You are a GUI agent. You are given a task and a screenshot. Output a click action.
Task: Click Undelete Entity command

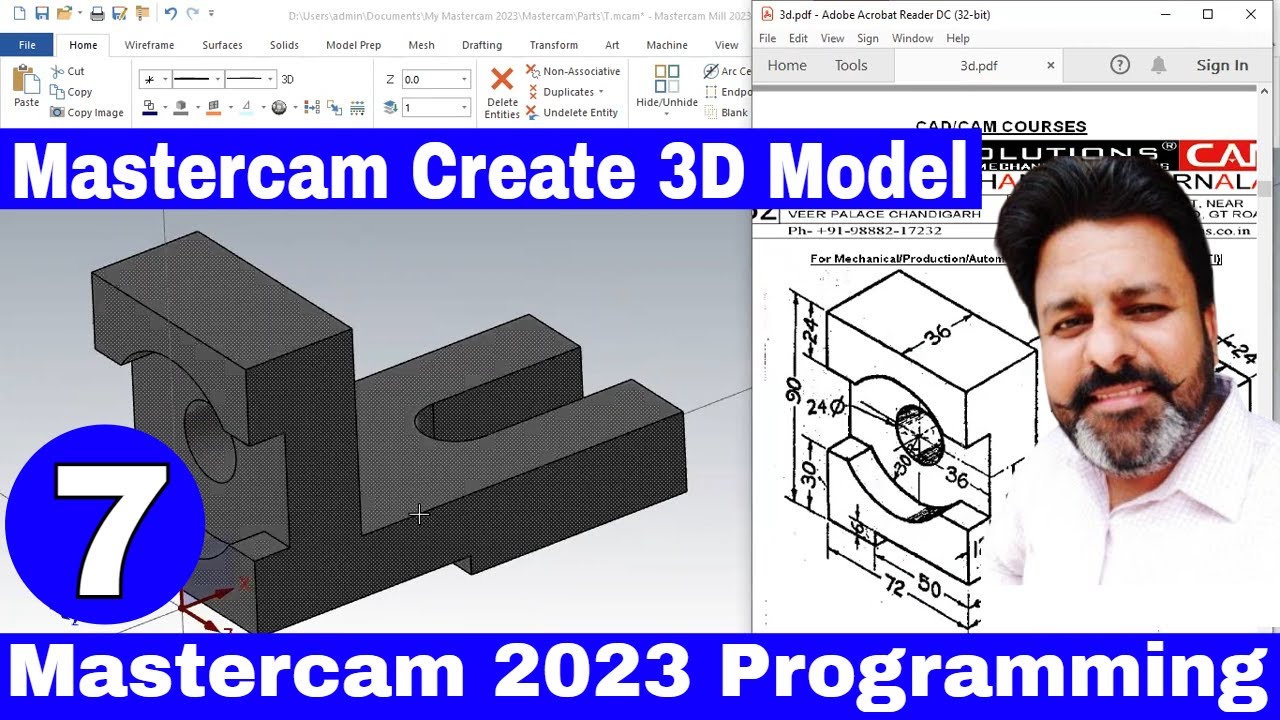pos(572,112)
